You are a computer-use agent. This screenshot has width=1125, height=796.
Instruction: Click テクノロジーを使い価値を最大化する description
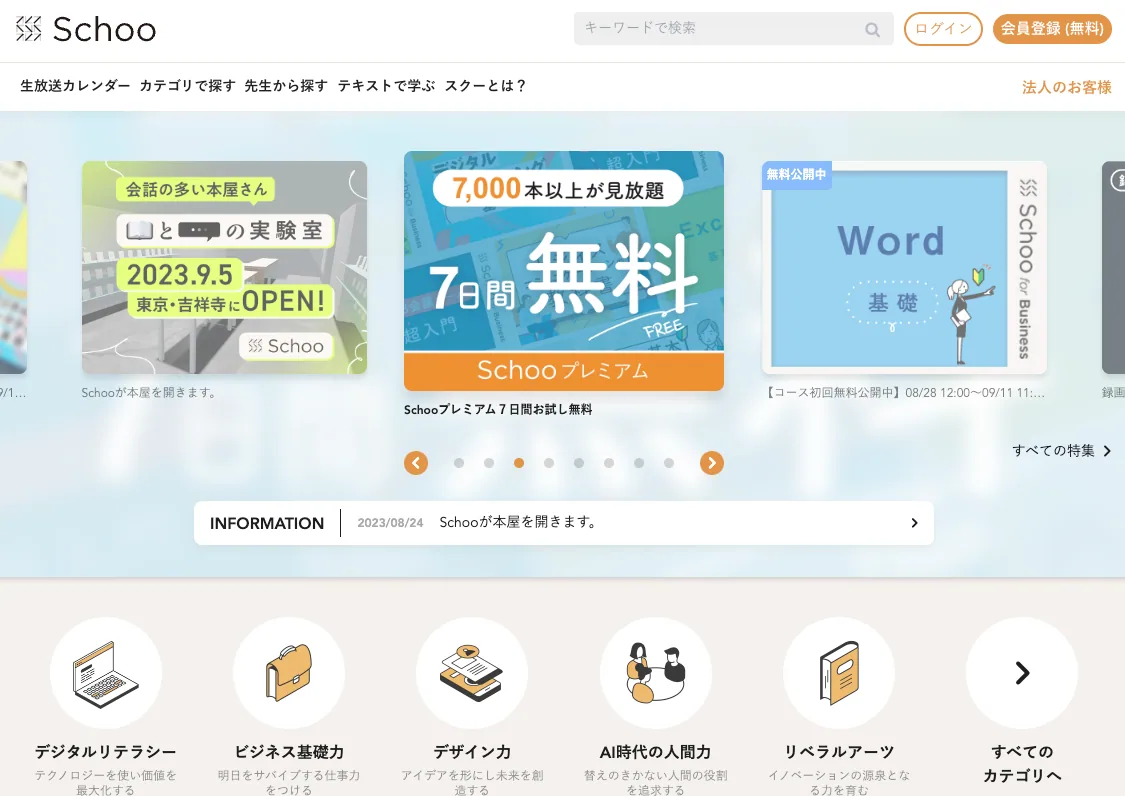[x=105, y=782]
